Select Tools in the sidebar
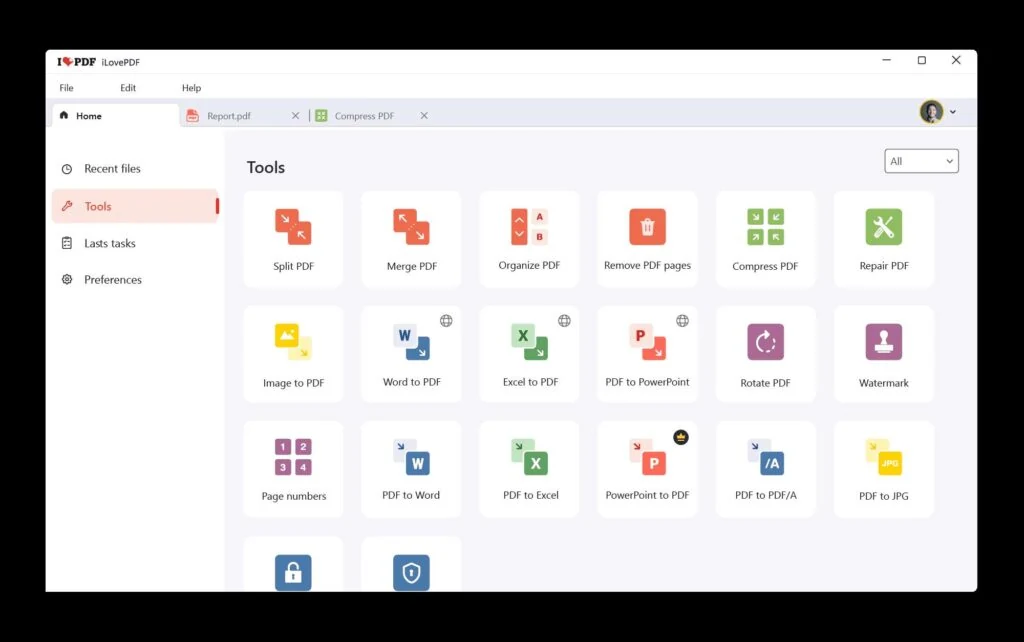This screenshot has width=1024, height=642. click(x=135, y=206)
